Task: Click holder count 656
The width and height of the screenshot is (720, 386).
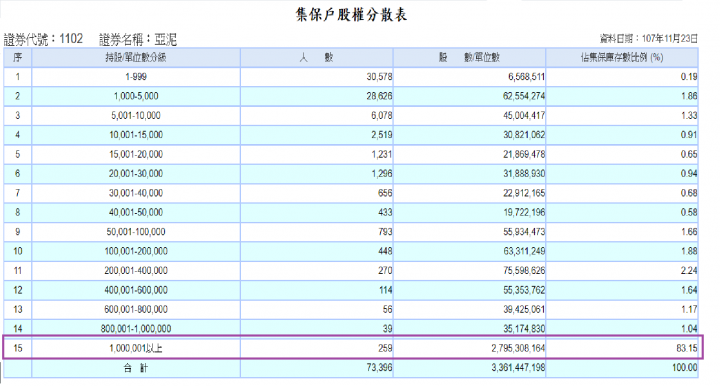Action: (385, 193)
